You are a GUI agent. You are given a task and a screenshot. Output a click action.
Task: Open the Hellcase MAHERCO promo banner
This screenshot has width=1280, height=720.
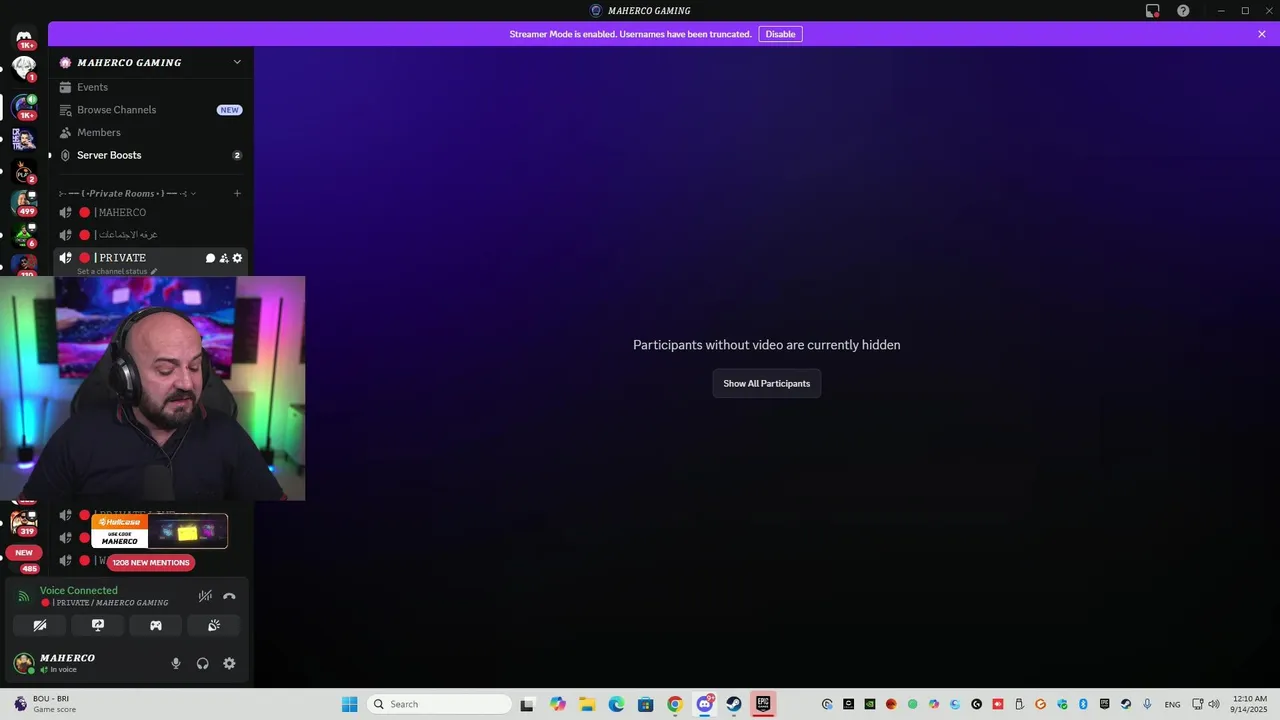159,531
